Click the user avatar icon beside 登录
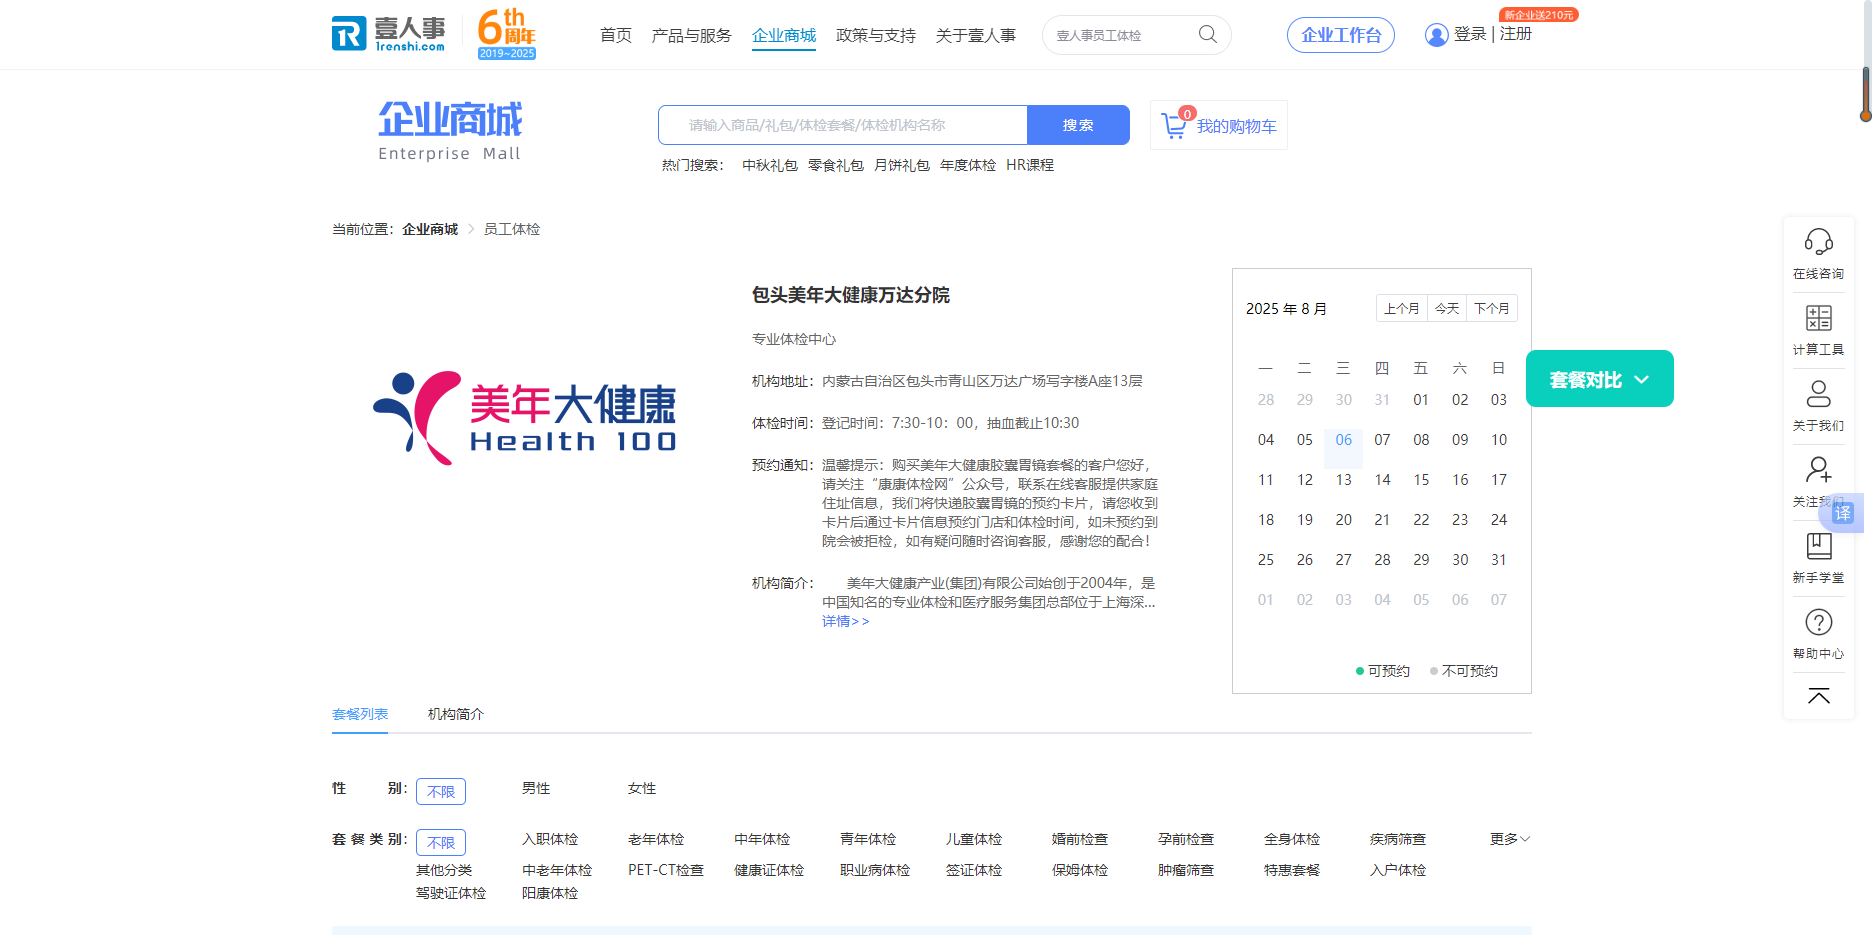The image size is (1872, 935). pyautogui.click(x=1436, y=35)
